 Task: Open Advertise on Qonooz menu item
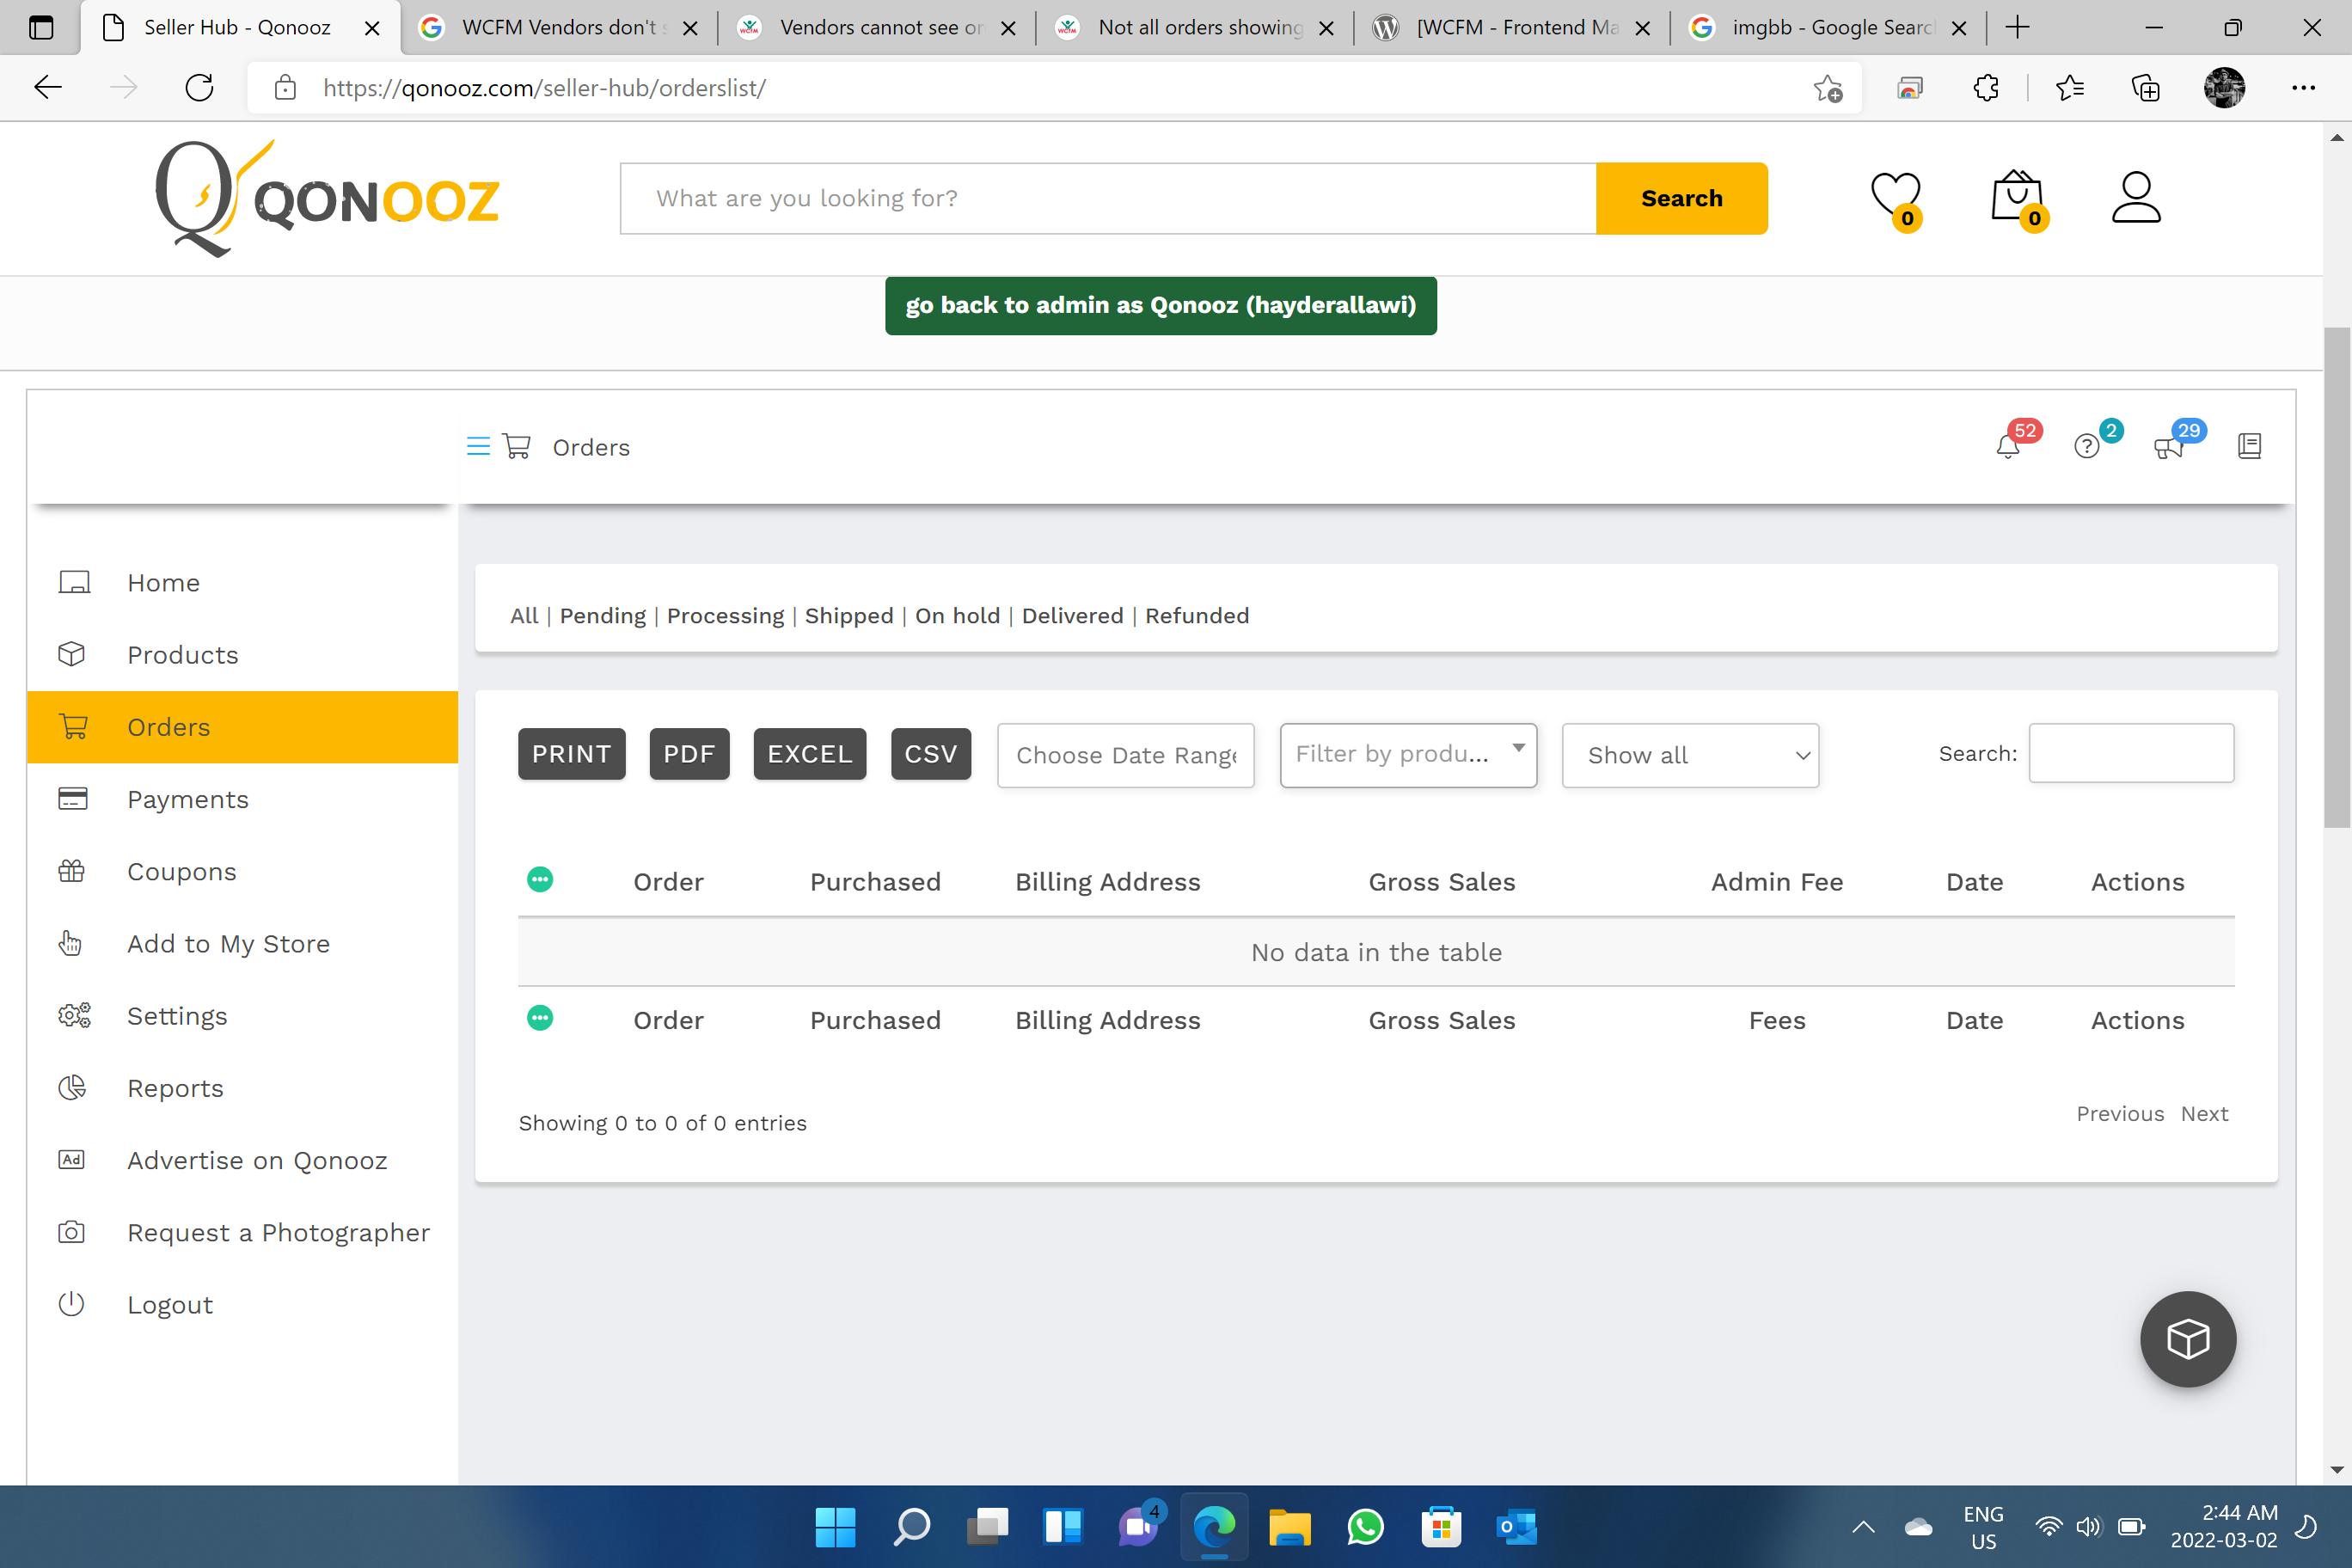242,1160
